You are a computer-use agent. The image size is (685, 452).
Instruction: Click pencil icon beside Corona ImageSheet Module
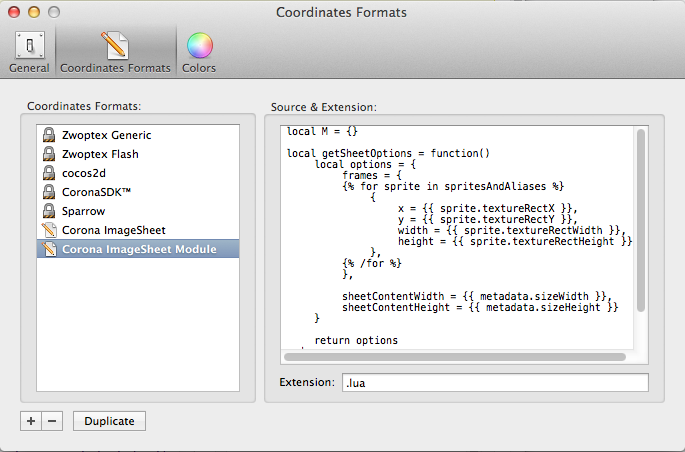(x=49, y=249)
